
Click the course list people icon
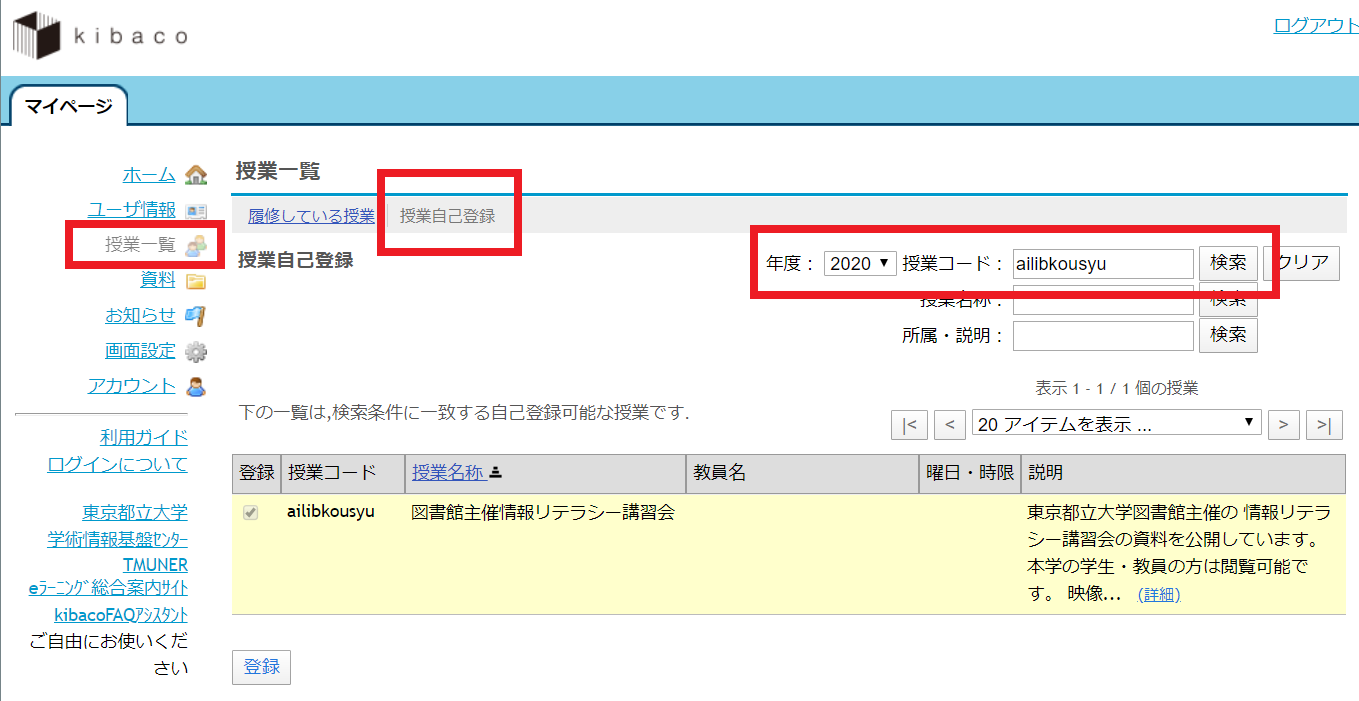pos(196,245)
